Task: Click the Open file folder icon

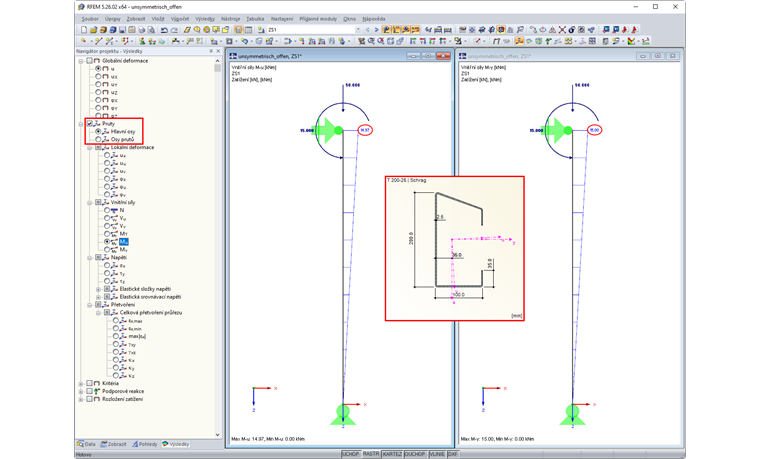Action: click(x=94, y=30)
